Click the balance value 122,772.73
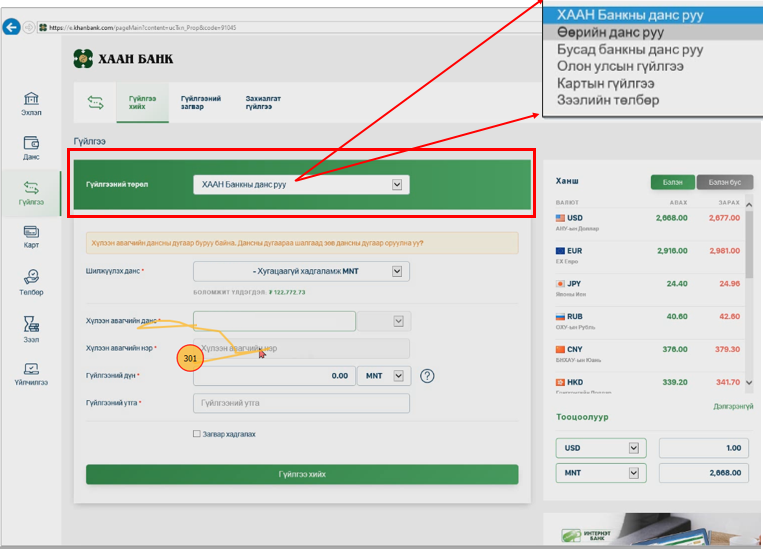763x551 pixels. 287,293
